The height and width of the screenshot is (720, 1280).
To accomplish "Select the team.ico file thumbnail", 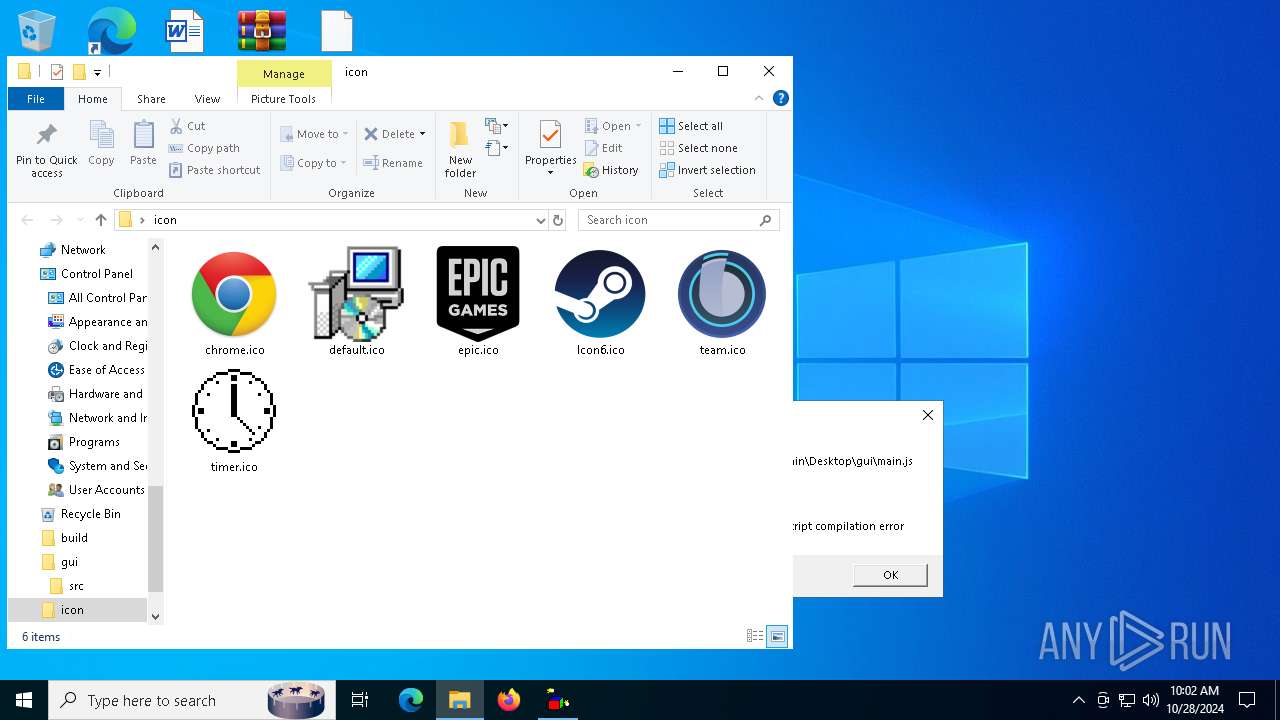I will click(722, 301).
